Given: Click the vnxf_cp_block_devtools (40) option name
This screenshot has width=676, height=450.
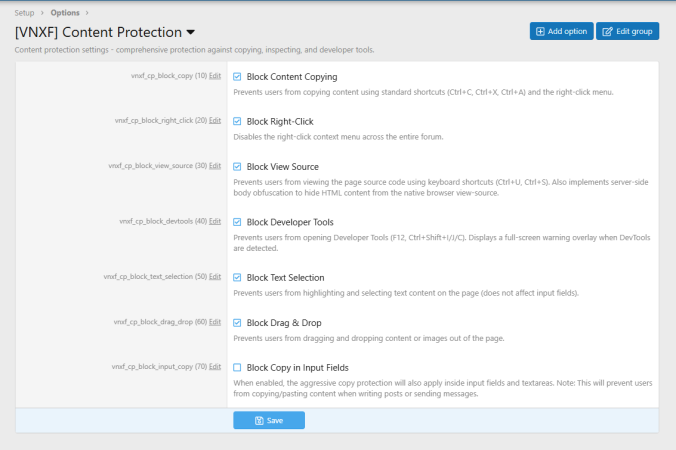Looking at the screenshot, I should (163, 221).
